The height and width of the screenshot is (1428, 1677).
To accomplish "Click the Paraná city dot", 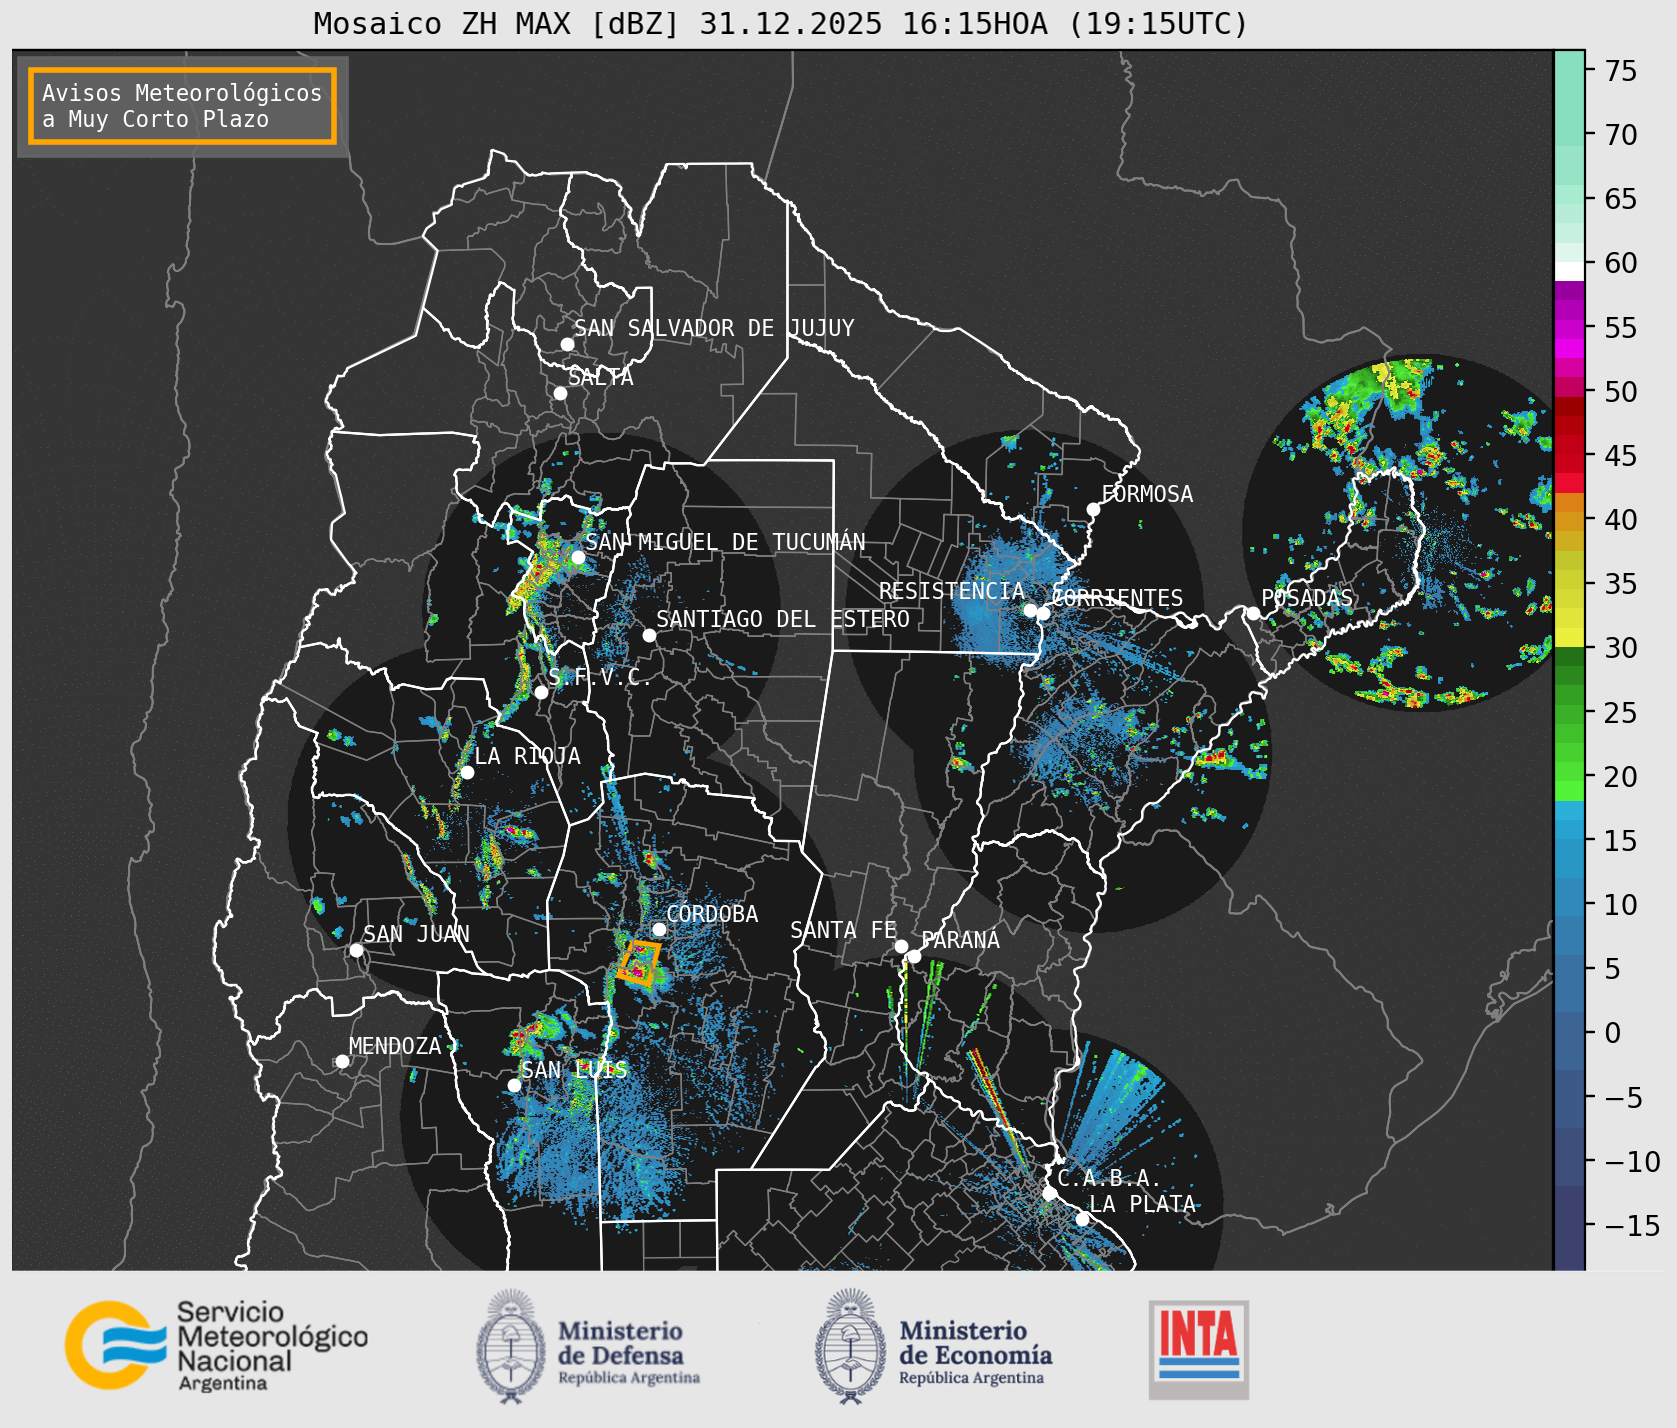I will (x=914, y=957).
